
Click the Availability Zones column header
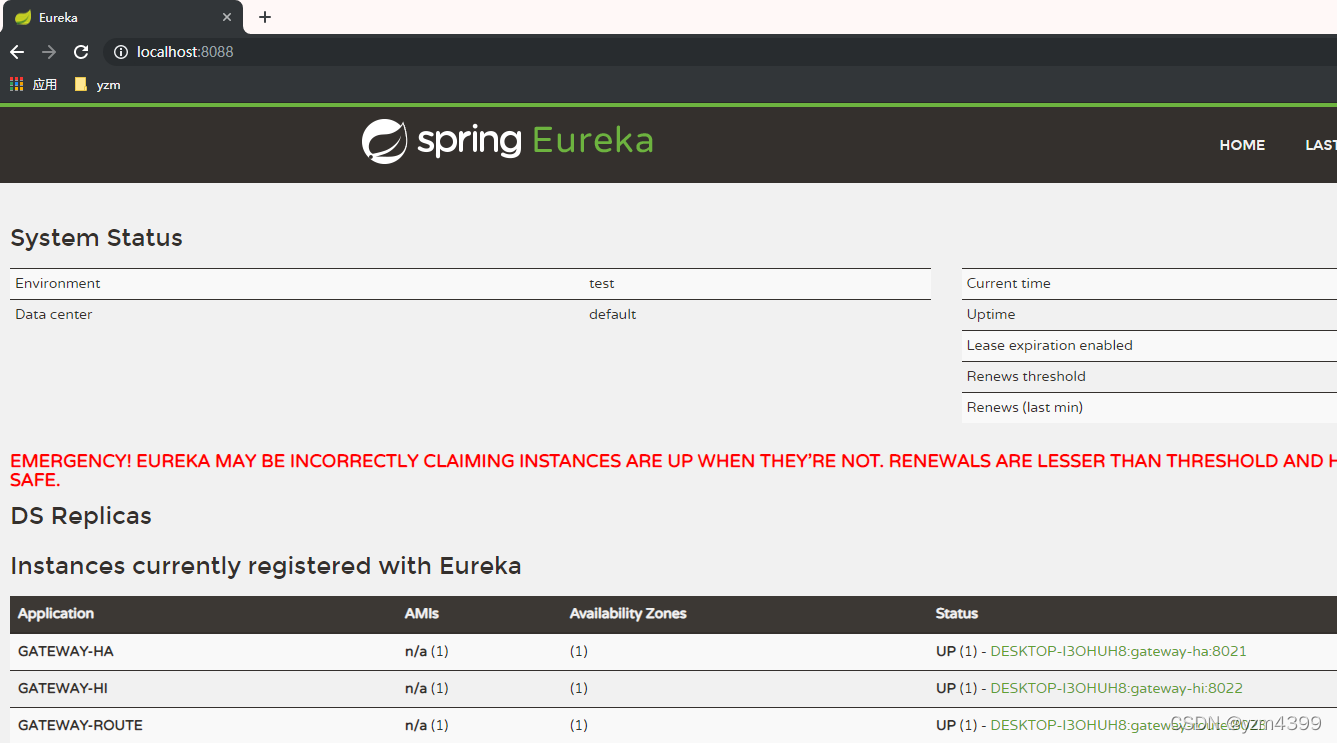coord(628,614)
